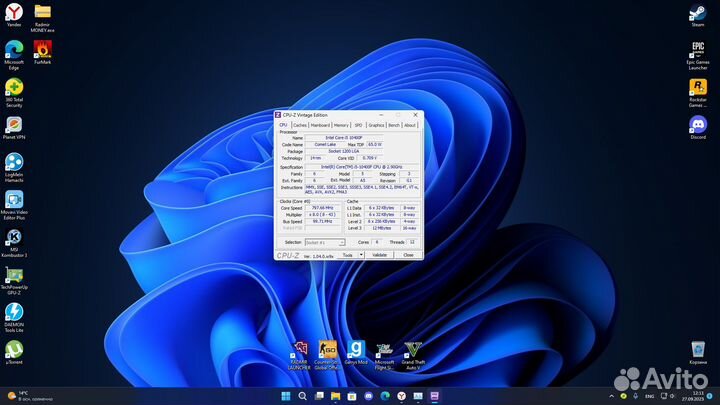This screenshot has height=405, width=720.
Task: Select the CPU tab in CPU-Z
Action: coord(283,125)
